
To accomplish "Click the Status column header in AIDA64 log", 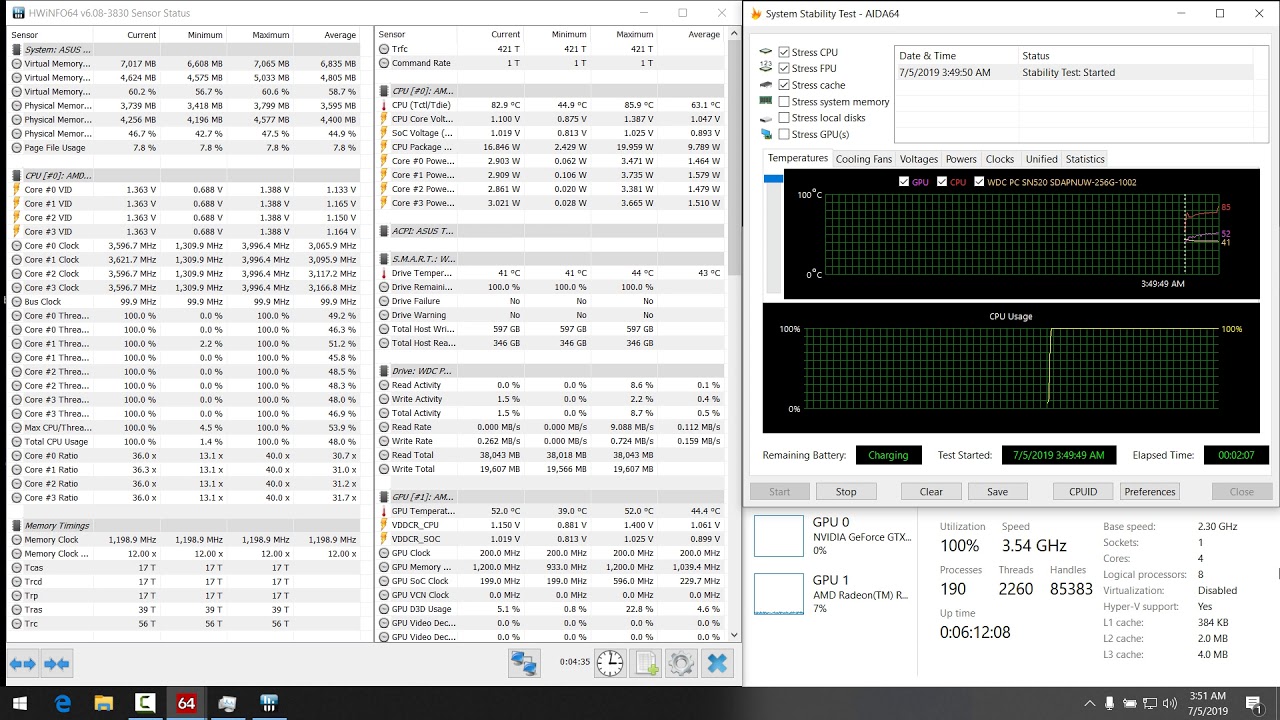I will click(1136, 56).
